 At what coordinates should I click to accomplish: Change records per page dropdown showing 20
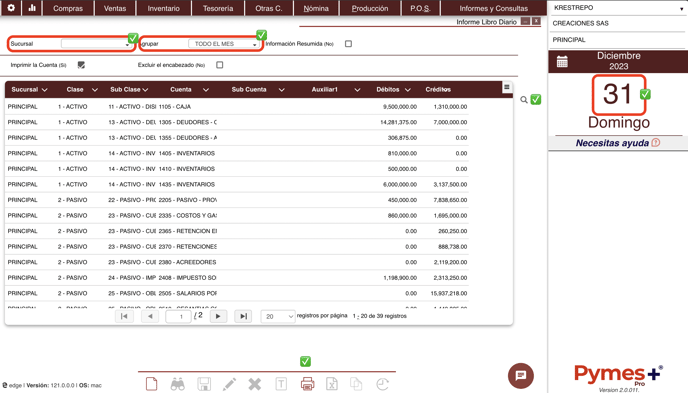point(278,316)
